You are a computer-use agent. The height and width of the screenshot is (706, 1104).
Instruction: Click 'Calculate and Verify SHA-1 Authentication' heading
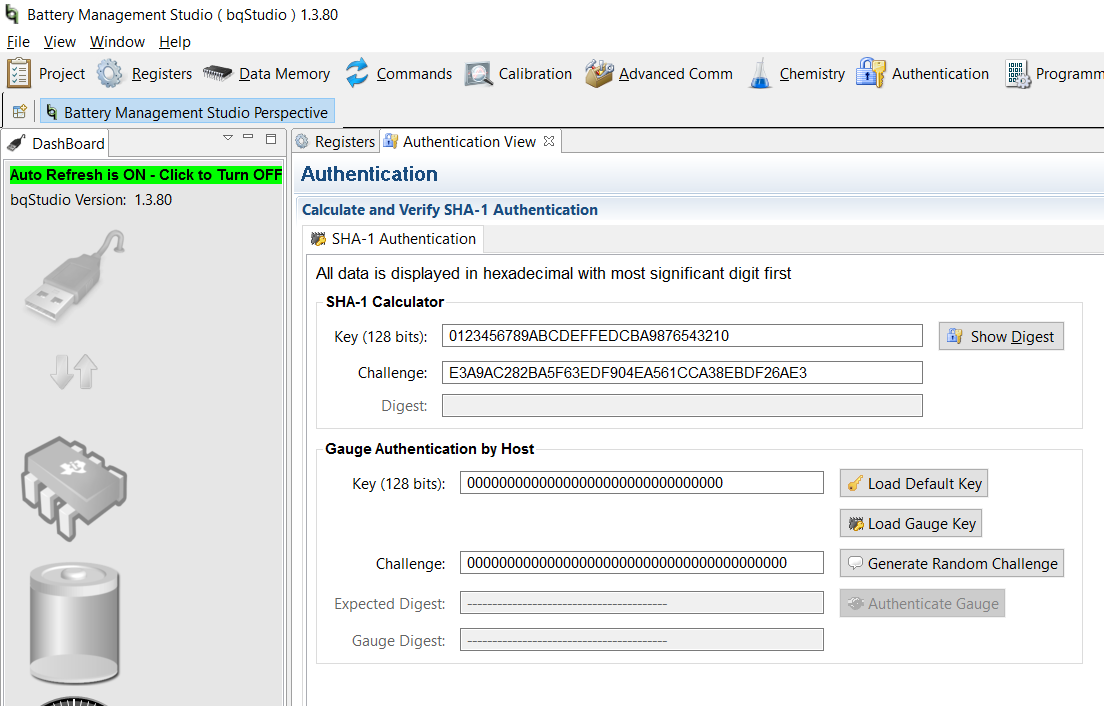coord(450,210)
